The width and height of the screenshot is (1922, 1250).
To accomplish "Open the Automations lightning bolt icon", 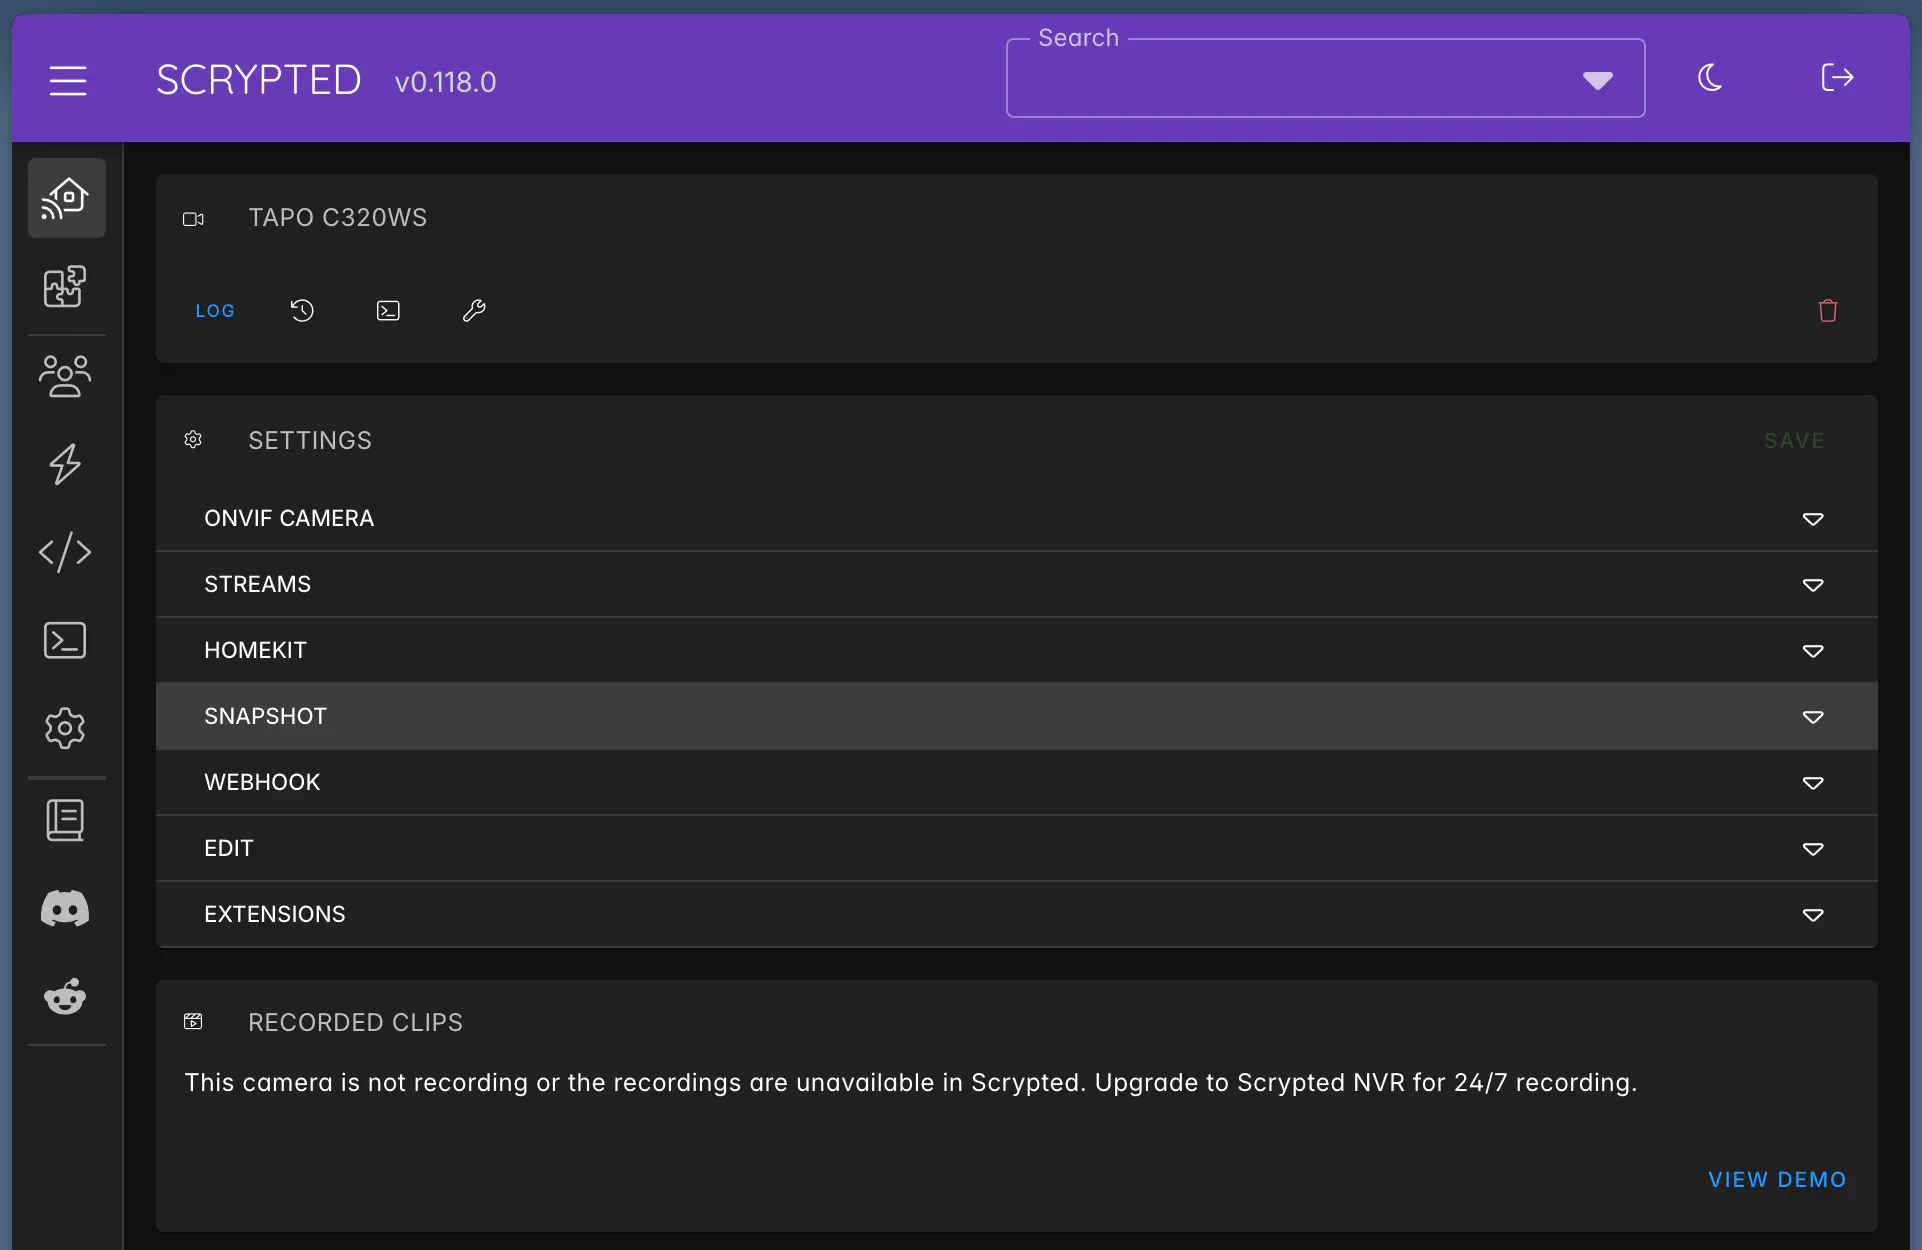I will coord(66,464).
